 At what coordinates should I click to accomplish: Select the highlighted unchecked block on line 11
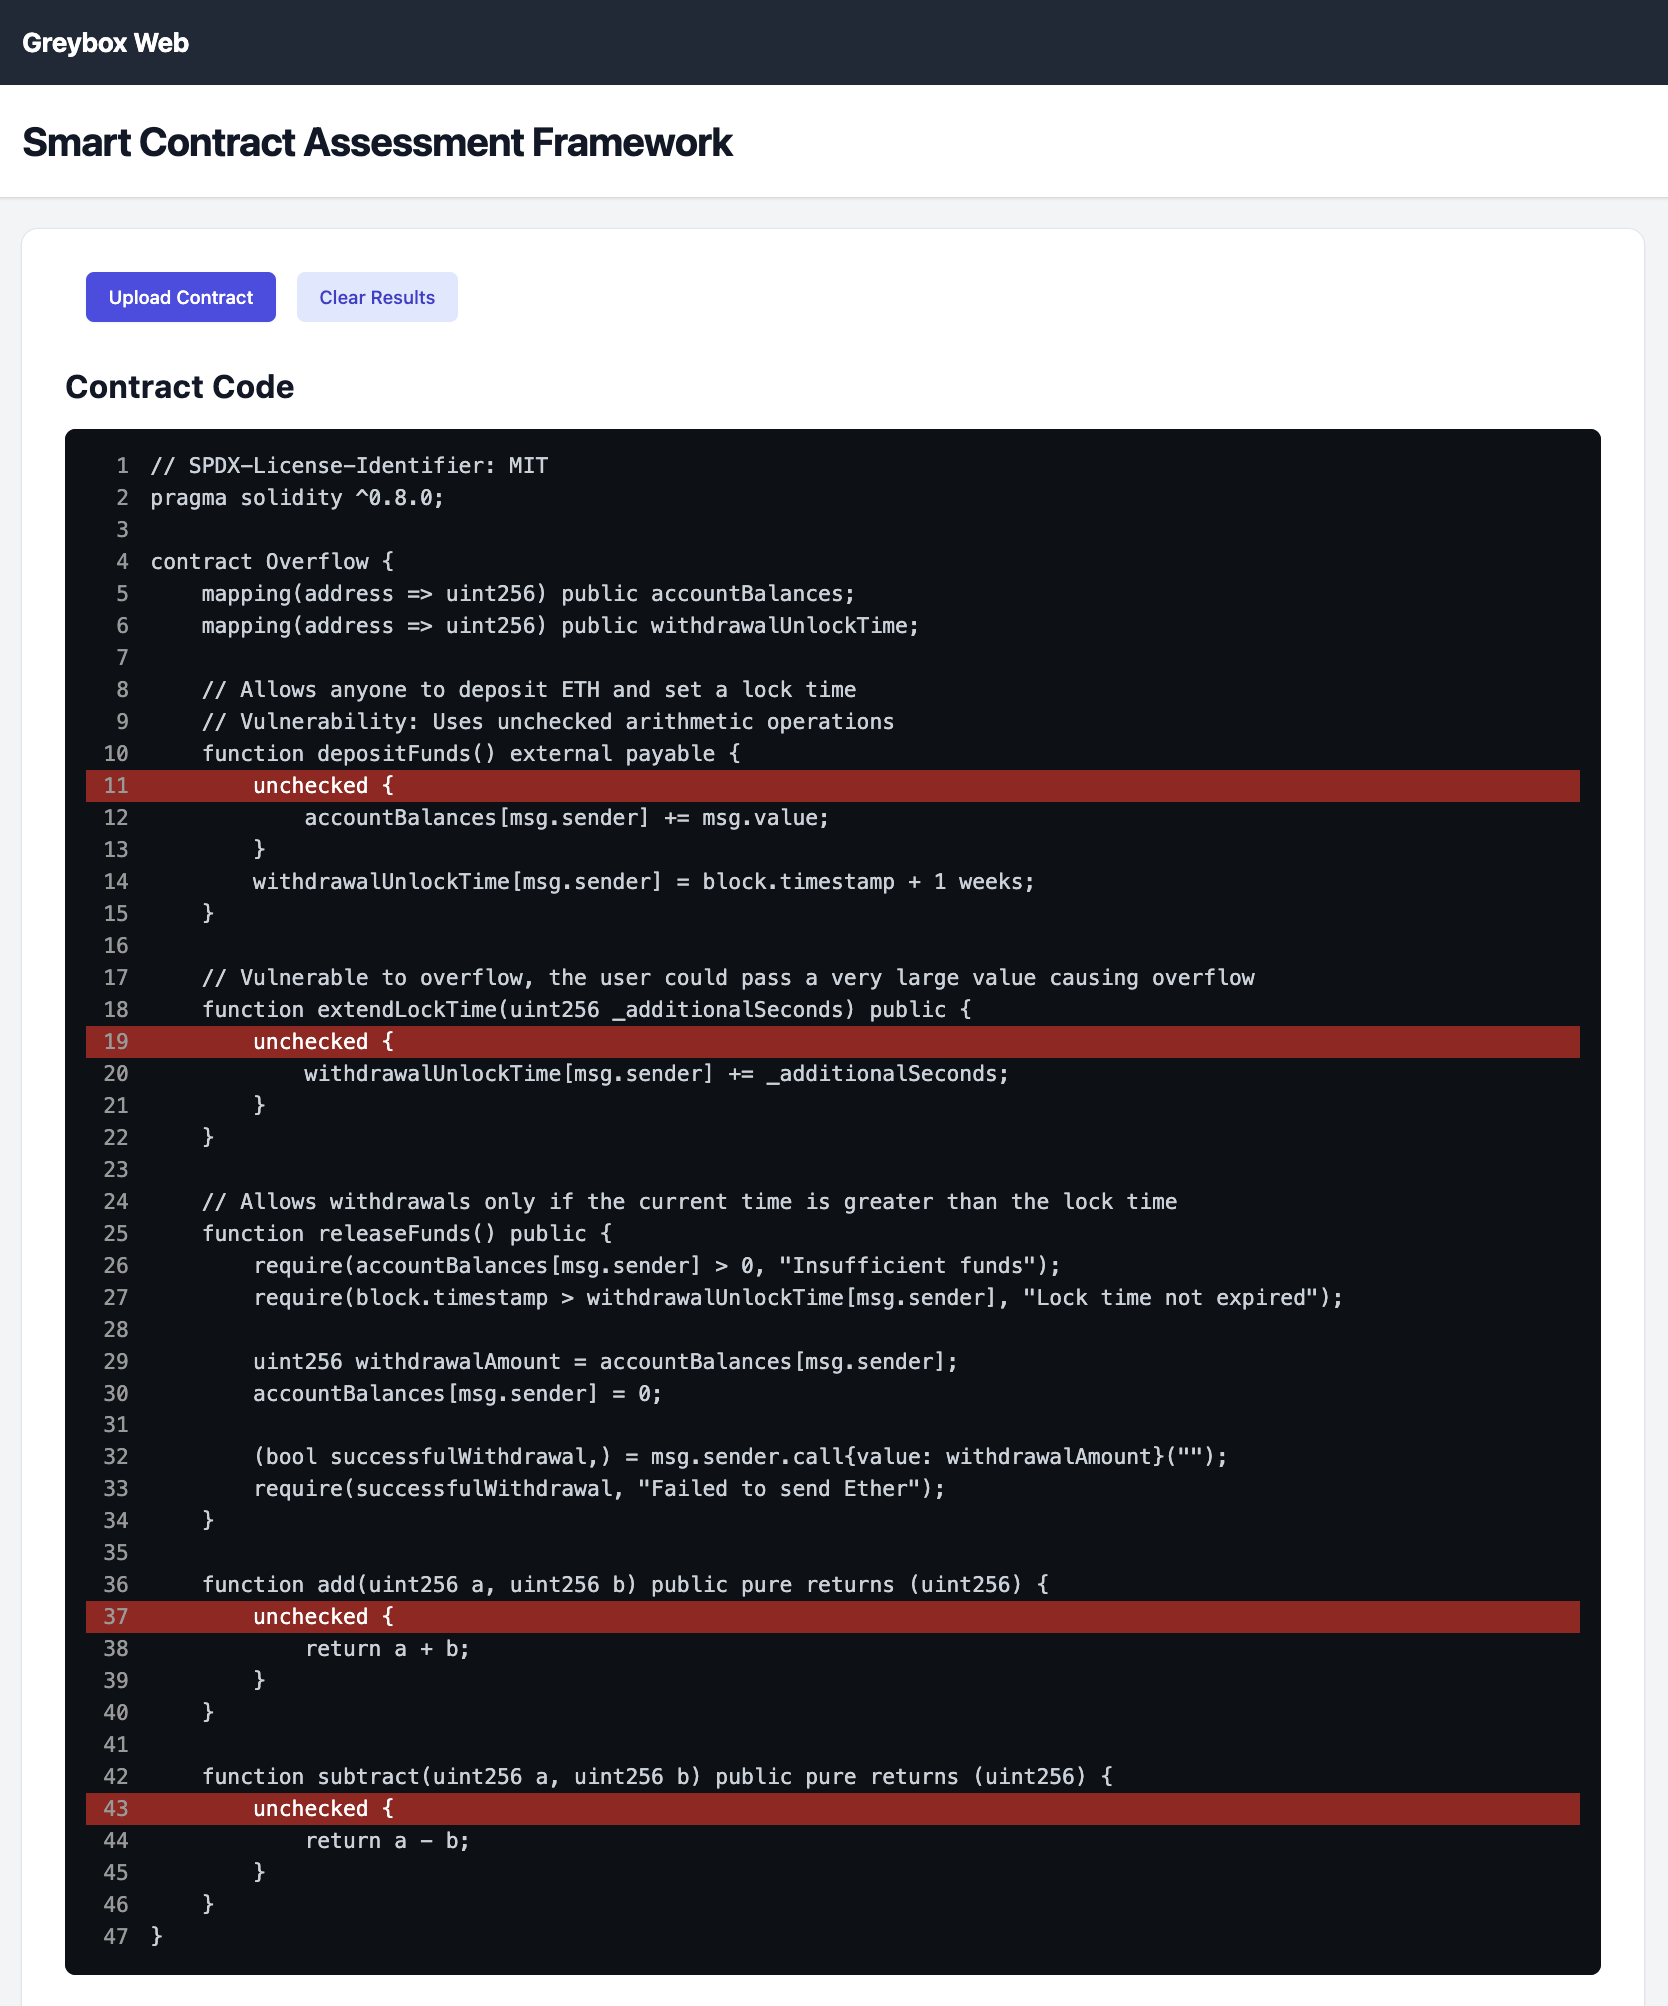click(322, 786)
